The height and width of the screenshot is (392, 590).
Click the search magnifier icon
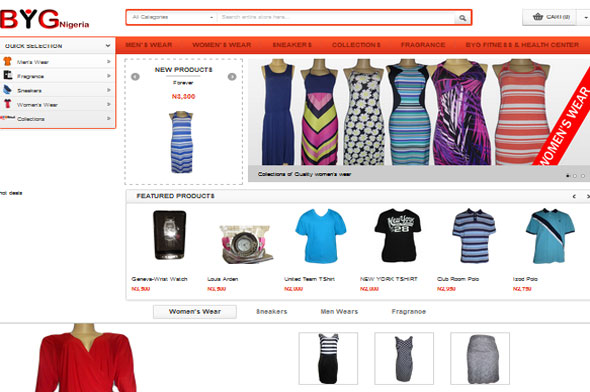click(462, 18)
